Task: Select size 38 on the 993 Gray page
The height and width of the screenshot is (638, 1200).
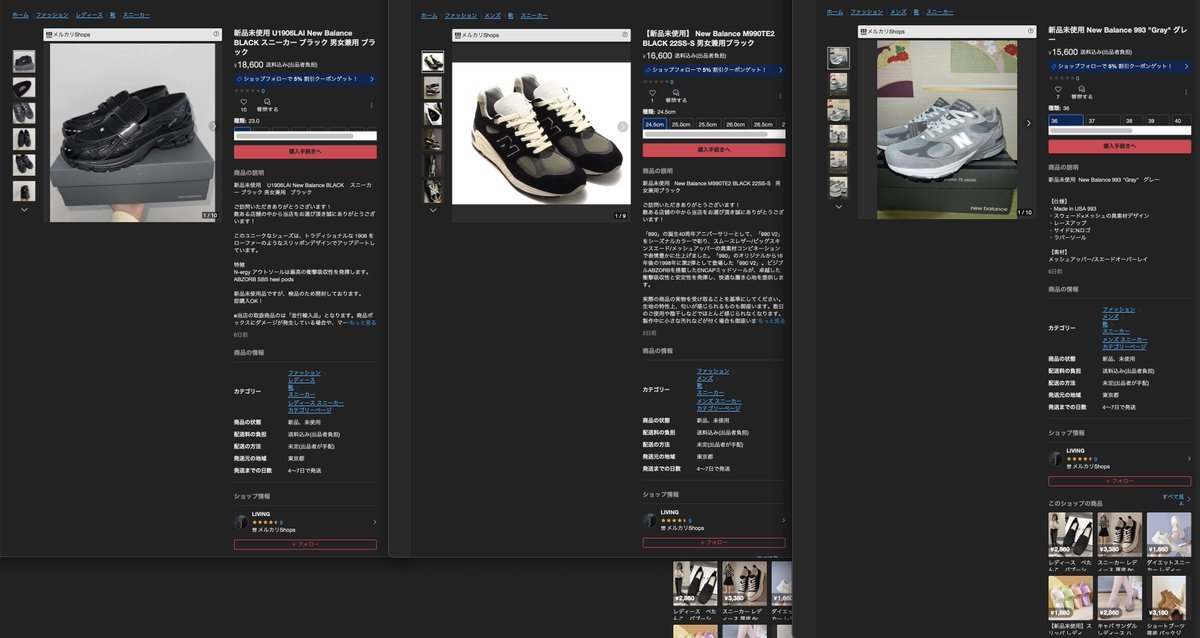Action: click(x=1132, y=120)
